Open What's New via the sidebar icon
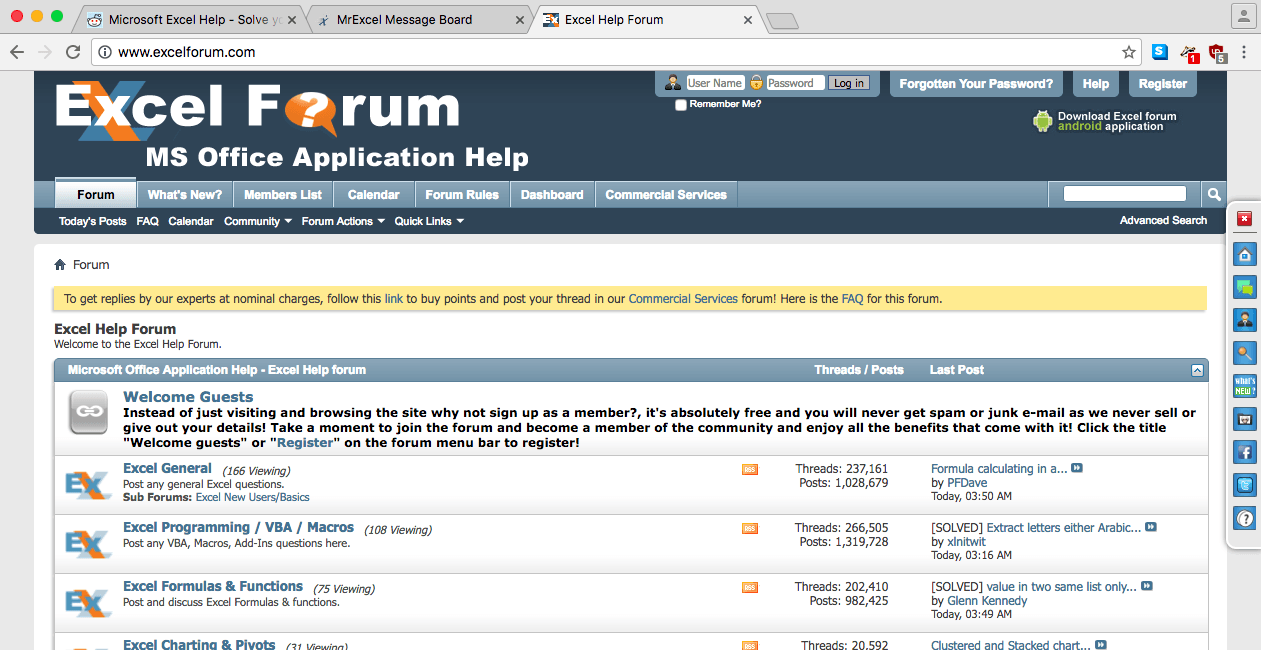Image resolution: width=1261 pixels, height=650 pixels. [1244, 385]
